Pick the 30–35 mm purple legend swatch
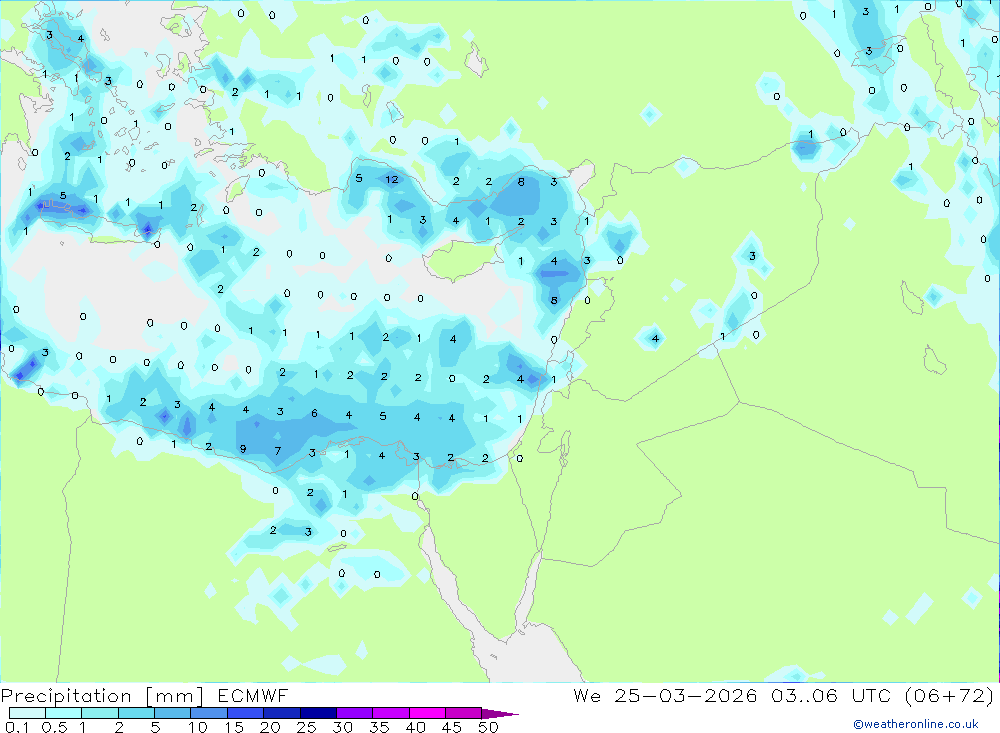The image size is (1000, 733). point(355,713)
